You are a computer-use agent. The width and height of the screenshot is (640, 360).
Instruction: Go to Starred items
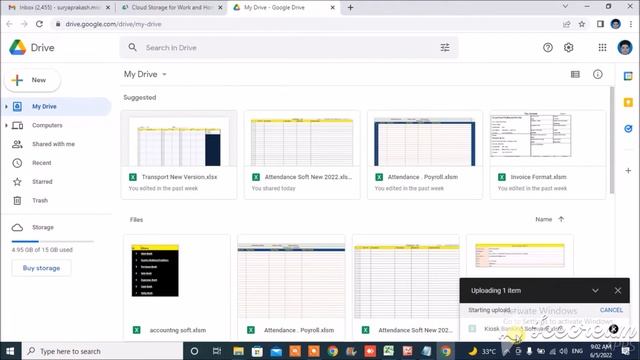(56, 182)
